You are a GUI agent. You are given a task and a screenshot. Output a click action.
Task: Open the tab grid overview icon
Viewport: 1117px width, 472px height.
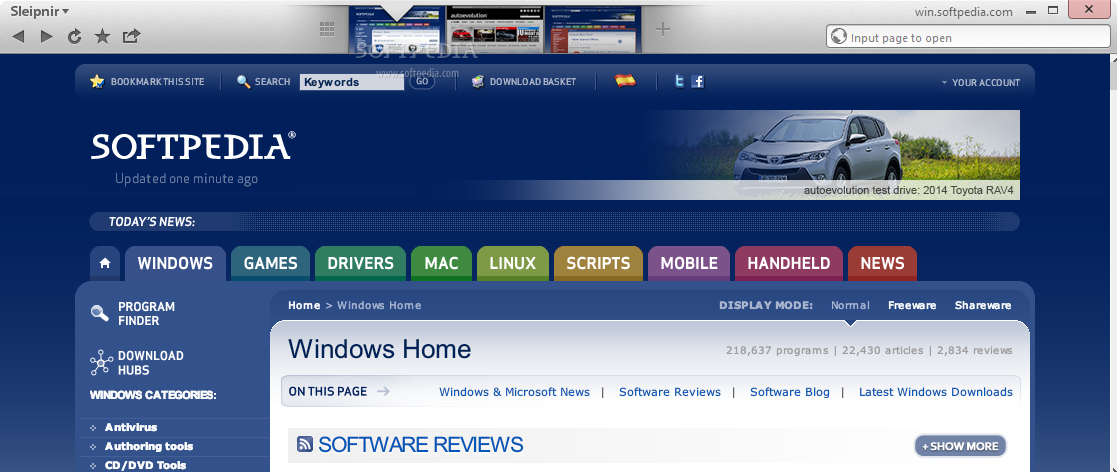(327, 28)
